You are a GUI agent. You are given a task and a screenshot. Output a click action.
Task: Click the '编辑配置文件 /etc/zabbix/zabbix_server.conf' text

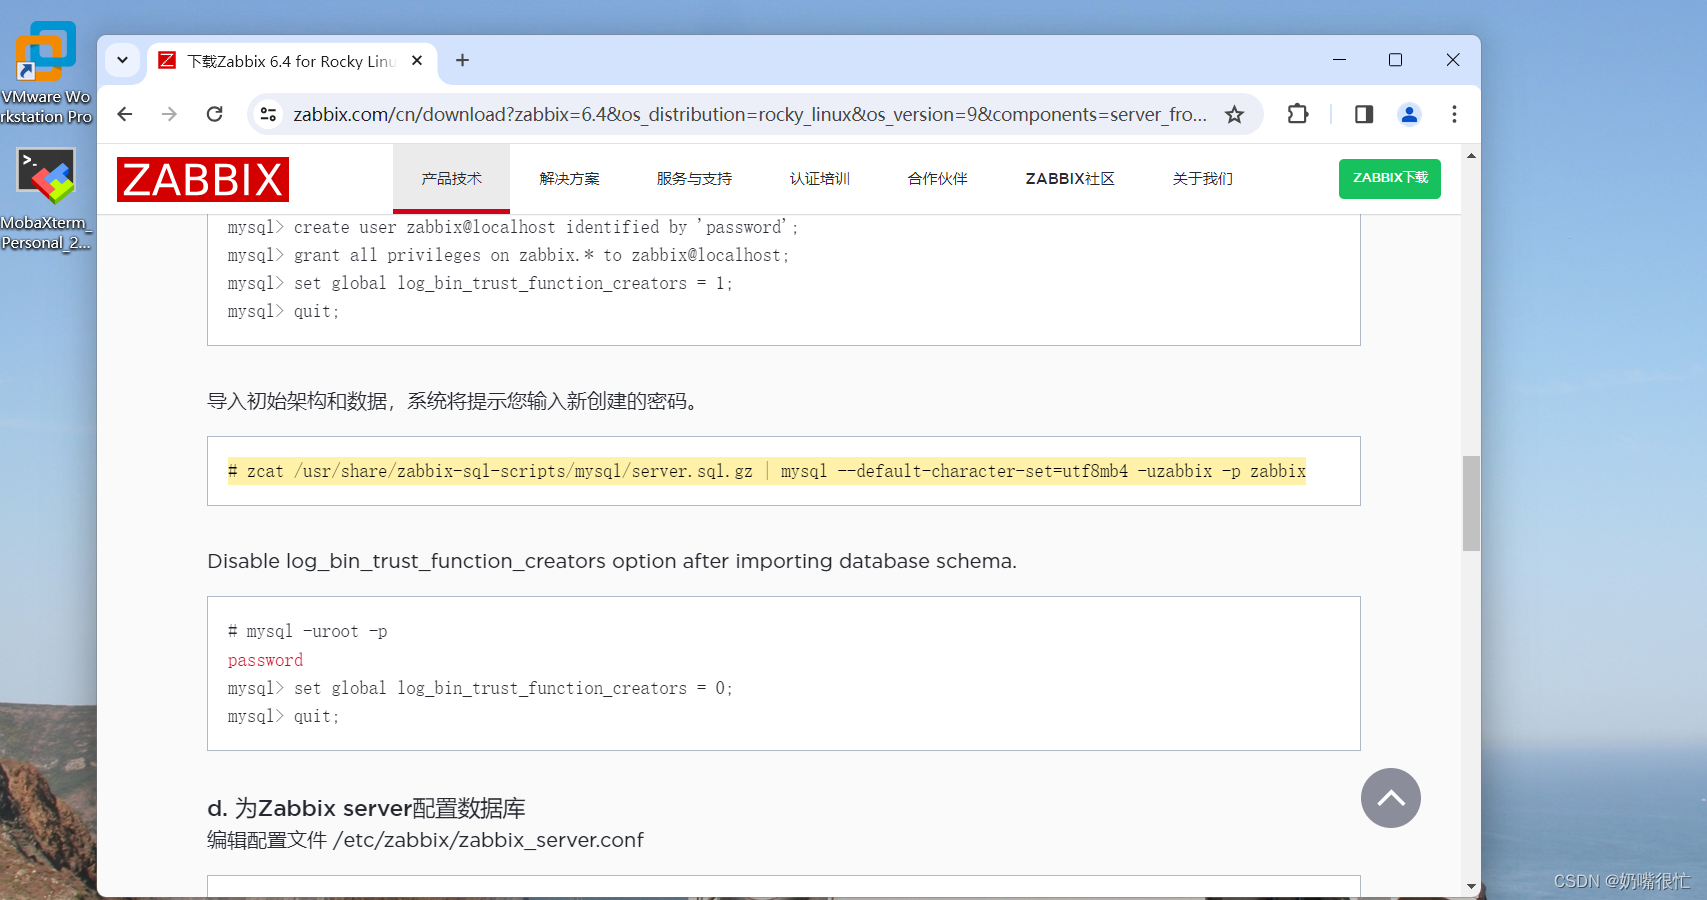(x=425, y=840)
